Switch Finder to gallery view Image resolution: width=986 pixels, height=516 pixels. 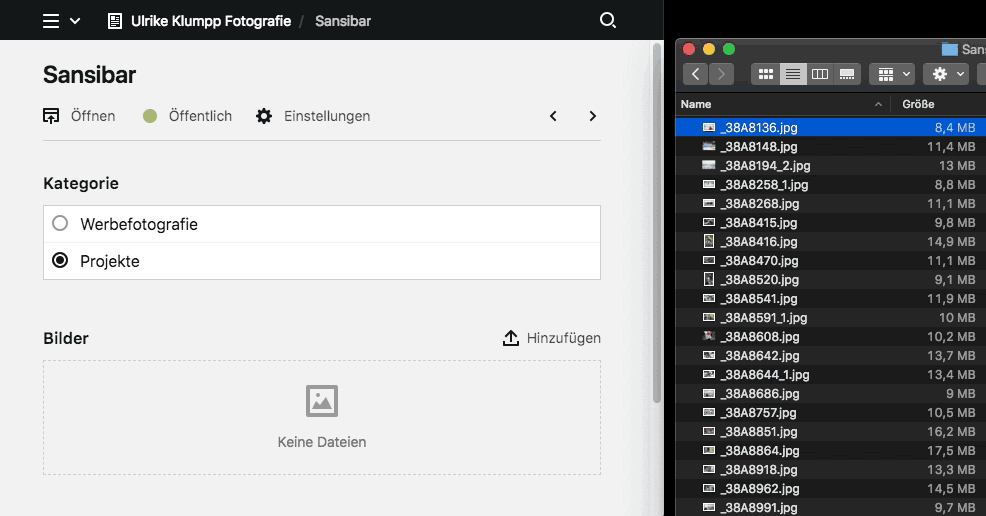tap(847, 74)
